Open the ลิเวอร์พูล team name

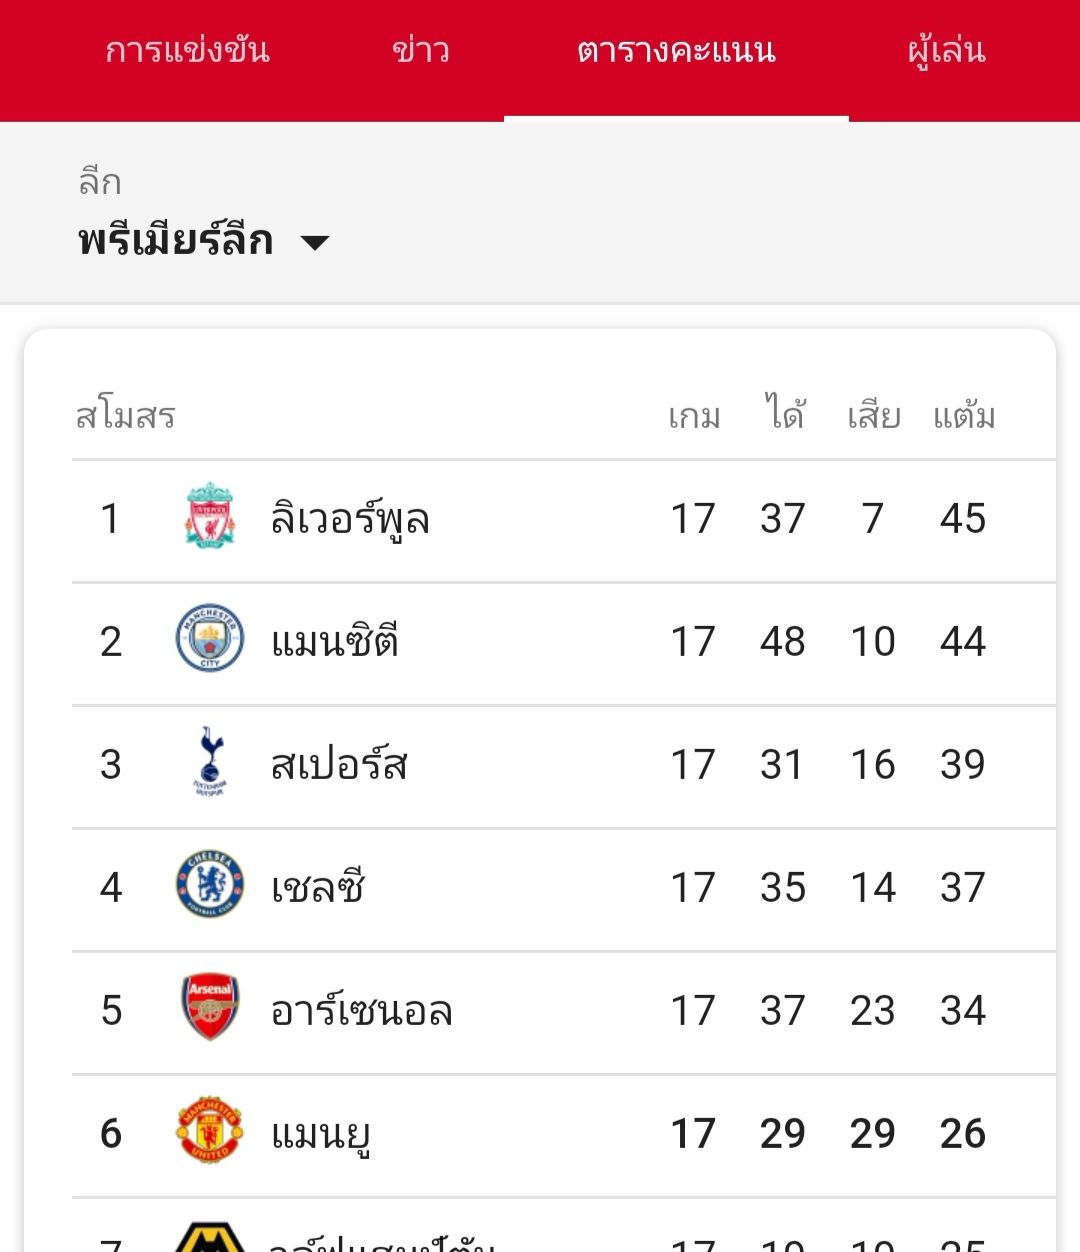(x=350, y=518)
